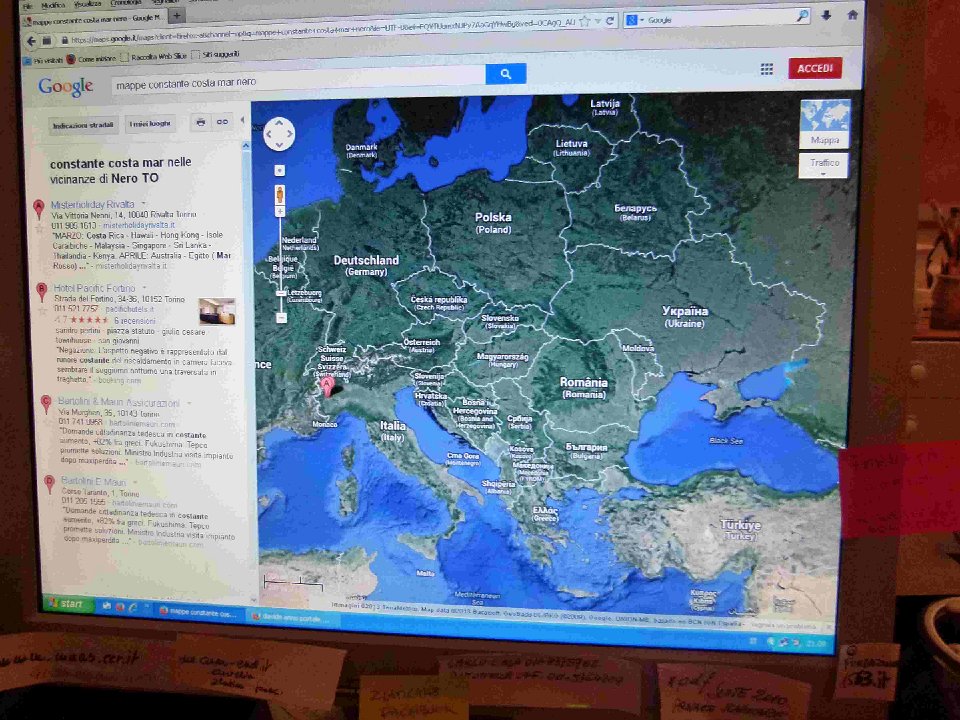This screenshot has height=720, width=960.
Task: Click Indicazioni stradali button
Action: (x=83, y=125)
